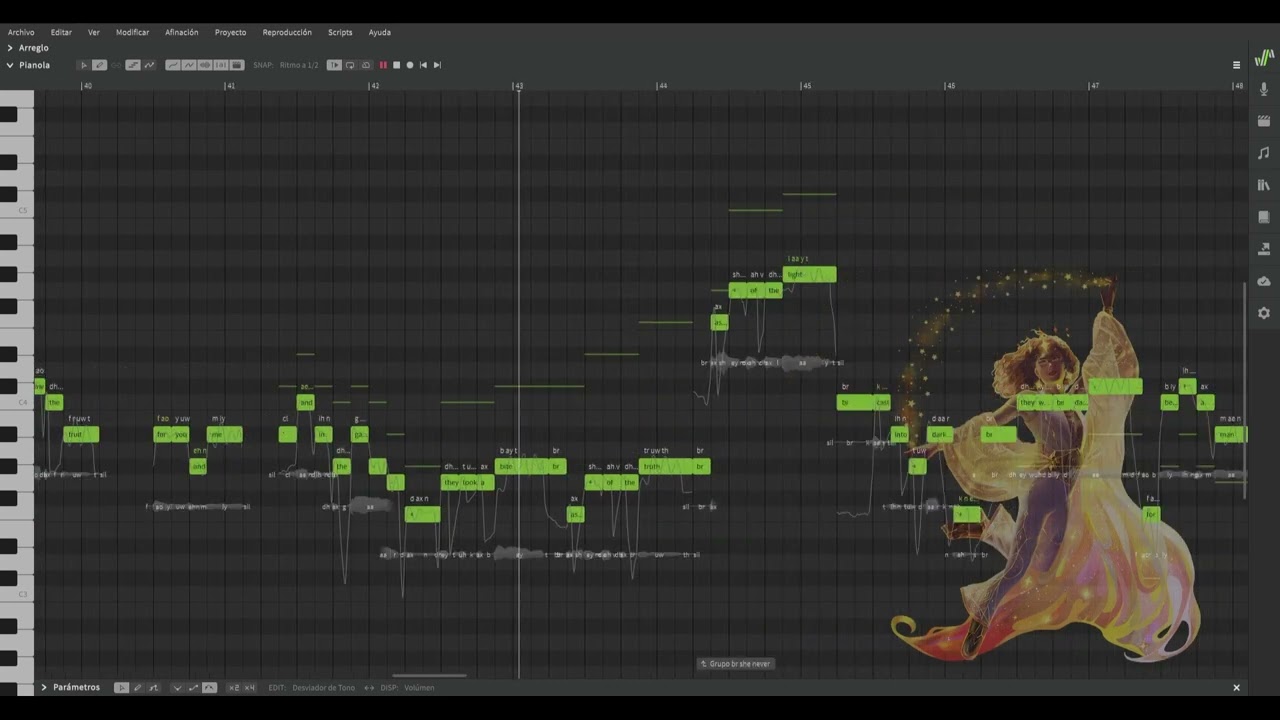
Task: Jump to the start of the track
Action: point(423,65)
